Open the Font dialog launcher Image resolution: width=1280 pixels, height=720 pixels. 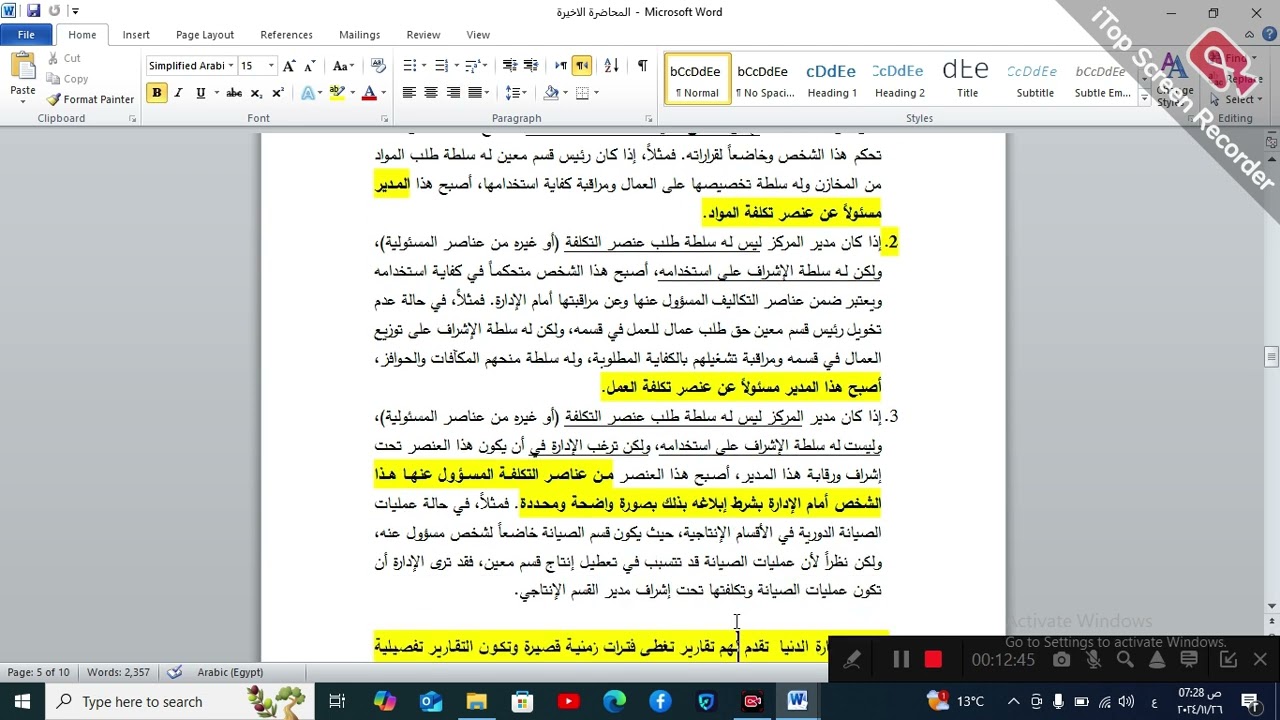pos(385,119)
